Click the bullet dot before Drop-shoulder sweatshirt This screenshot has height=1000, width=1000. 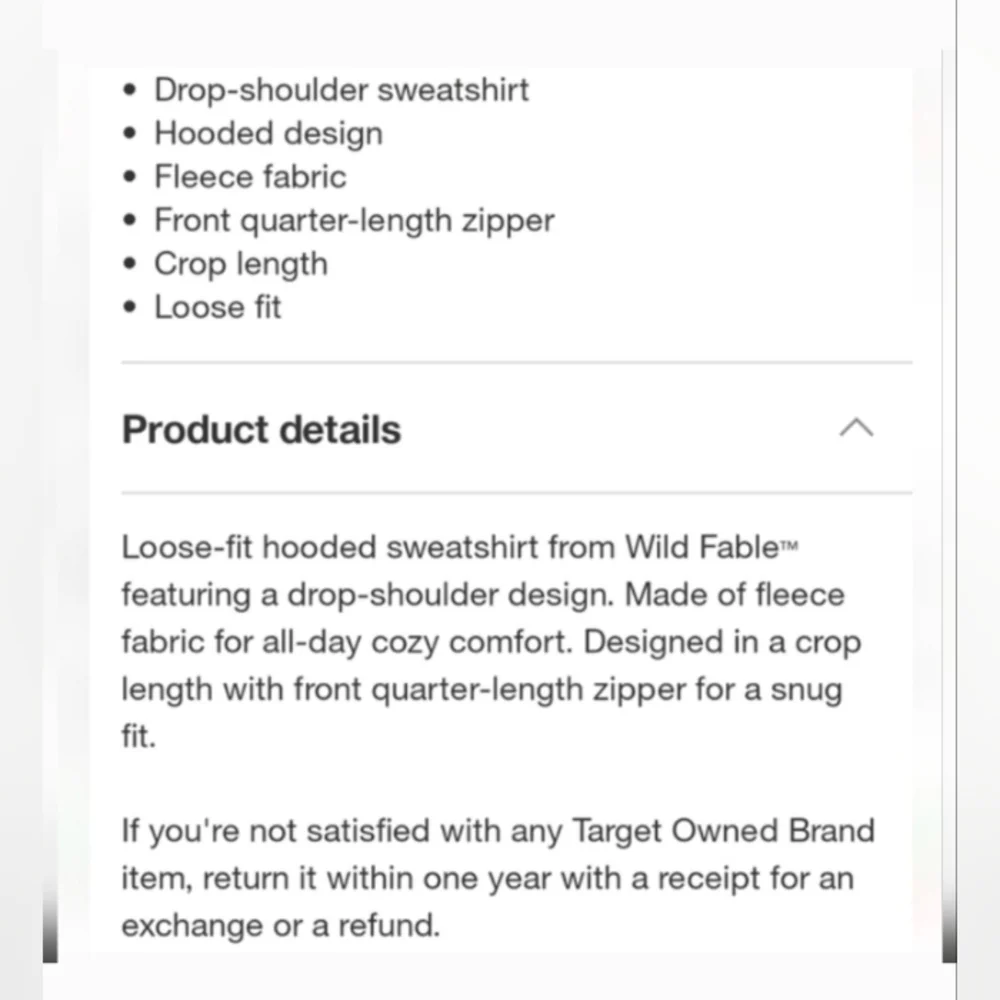pos(130,90)
